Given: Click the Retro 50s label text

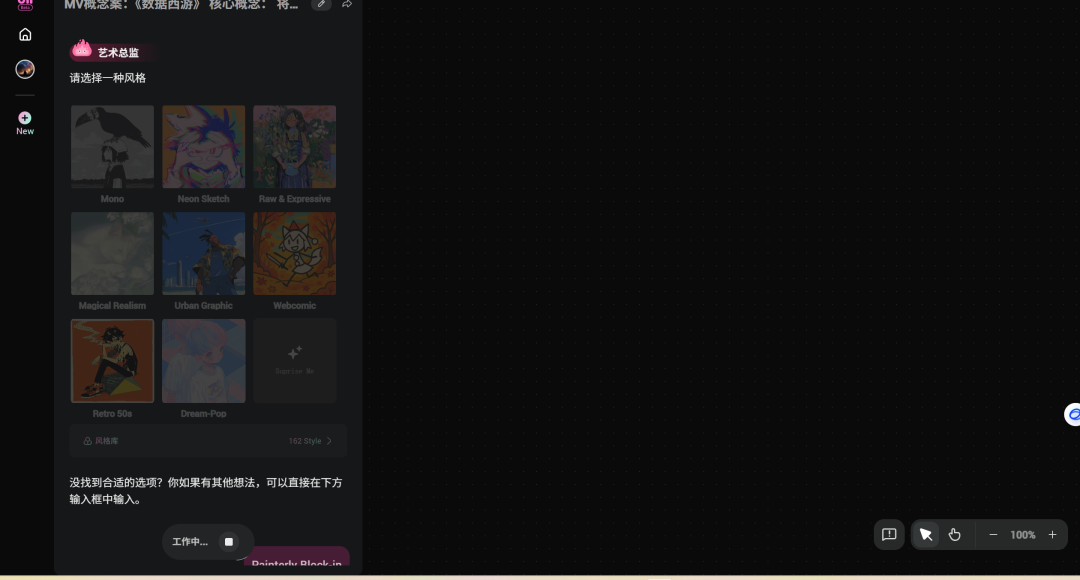Looking at the screenshot, I should point(112,414).
